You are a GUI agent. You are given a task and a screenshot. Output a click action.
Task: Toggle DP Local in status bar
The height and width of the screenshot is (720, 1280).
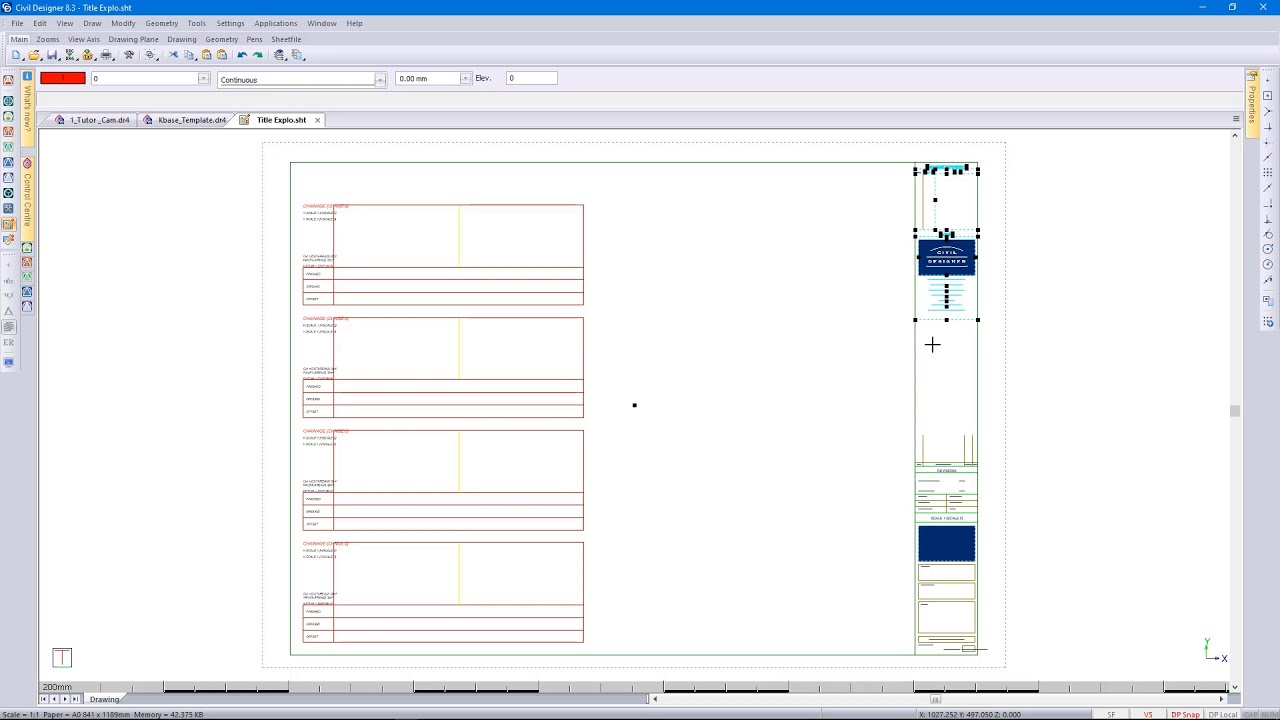[x=1222, y=714]
